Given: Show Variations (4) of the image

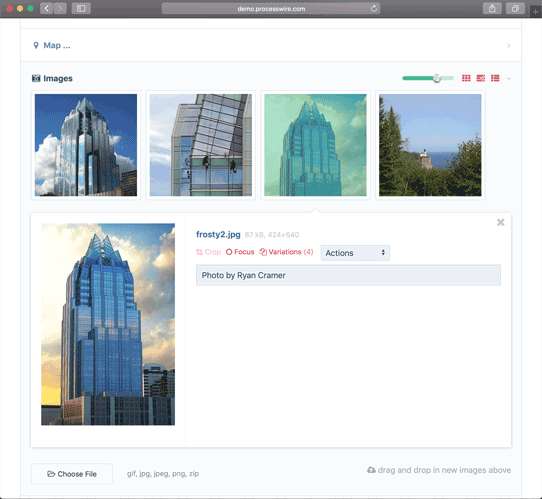Looking at the screenshot, I should 286,252.
